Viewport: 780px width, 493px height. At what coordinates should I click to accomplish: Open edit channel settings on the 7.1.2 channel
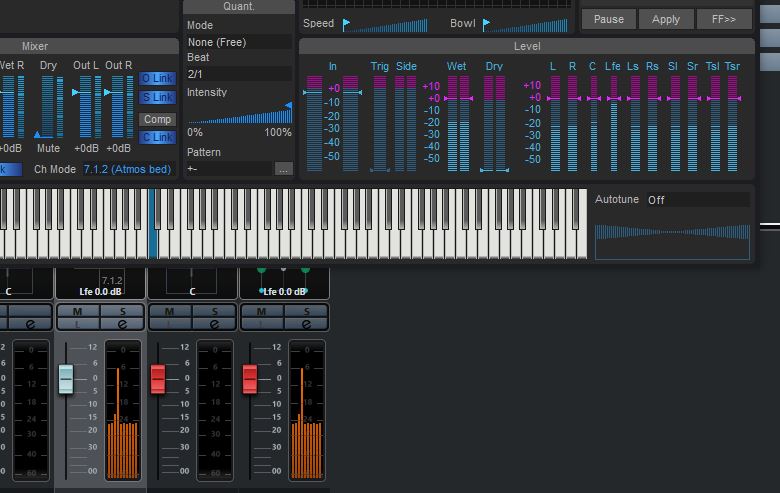click(122, 324)
